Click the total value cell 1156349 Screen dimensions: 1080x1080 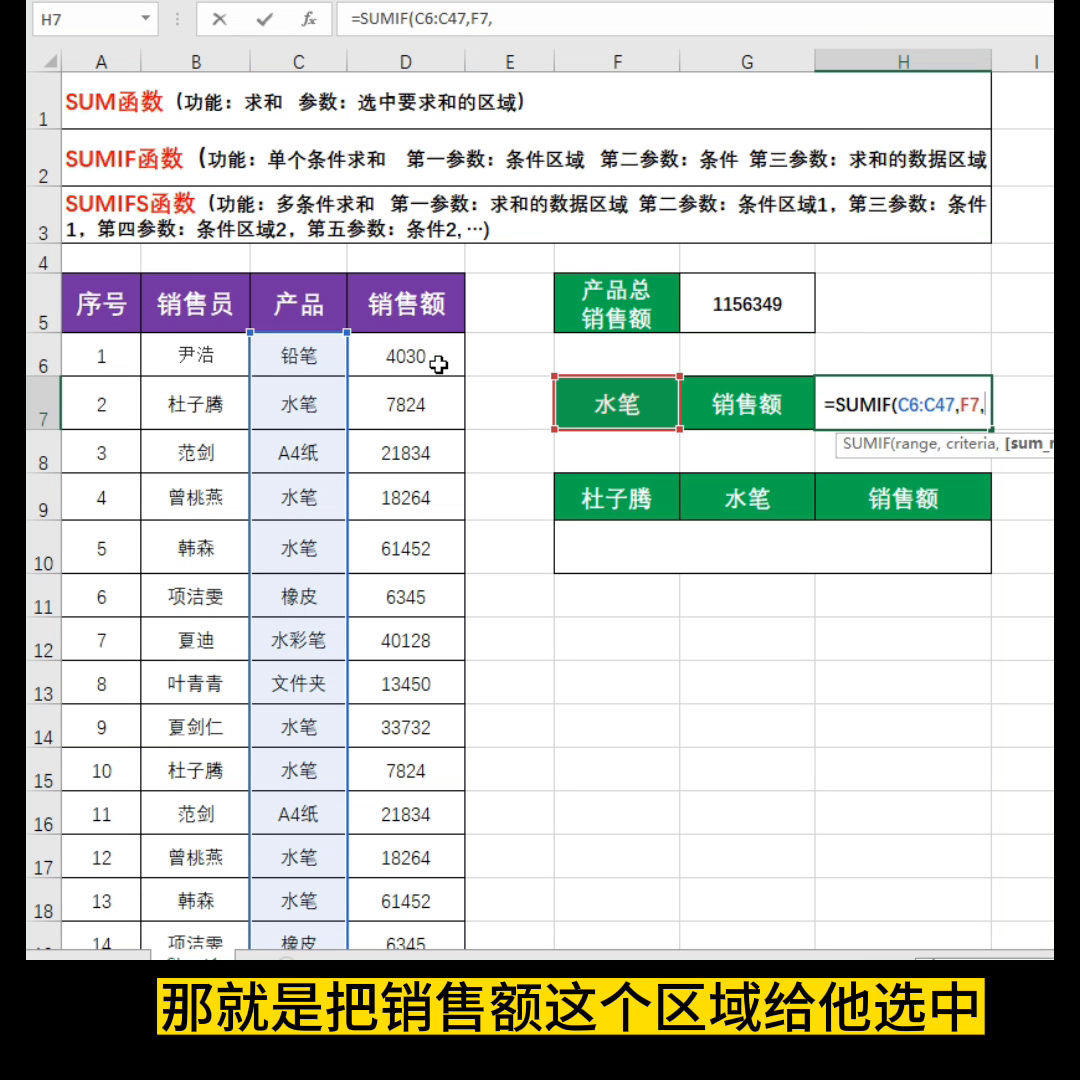(x=747, y=303)
